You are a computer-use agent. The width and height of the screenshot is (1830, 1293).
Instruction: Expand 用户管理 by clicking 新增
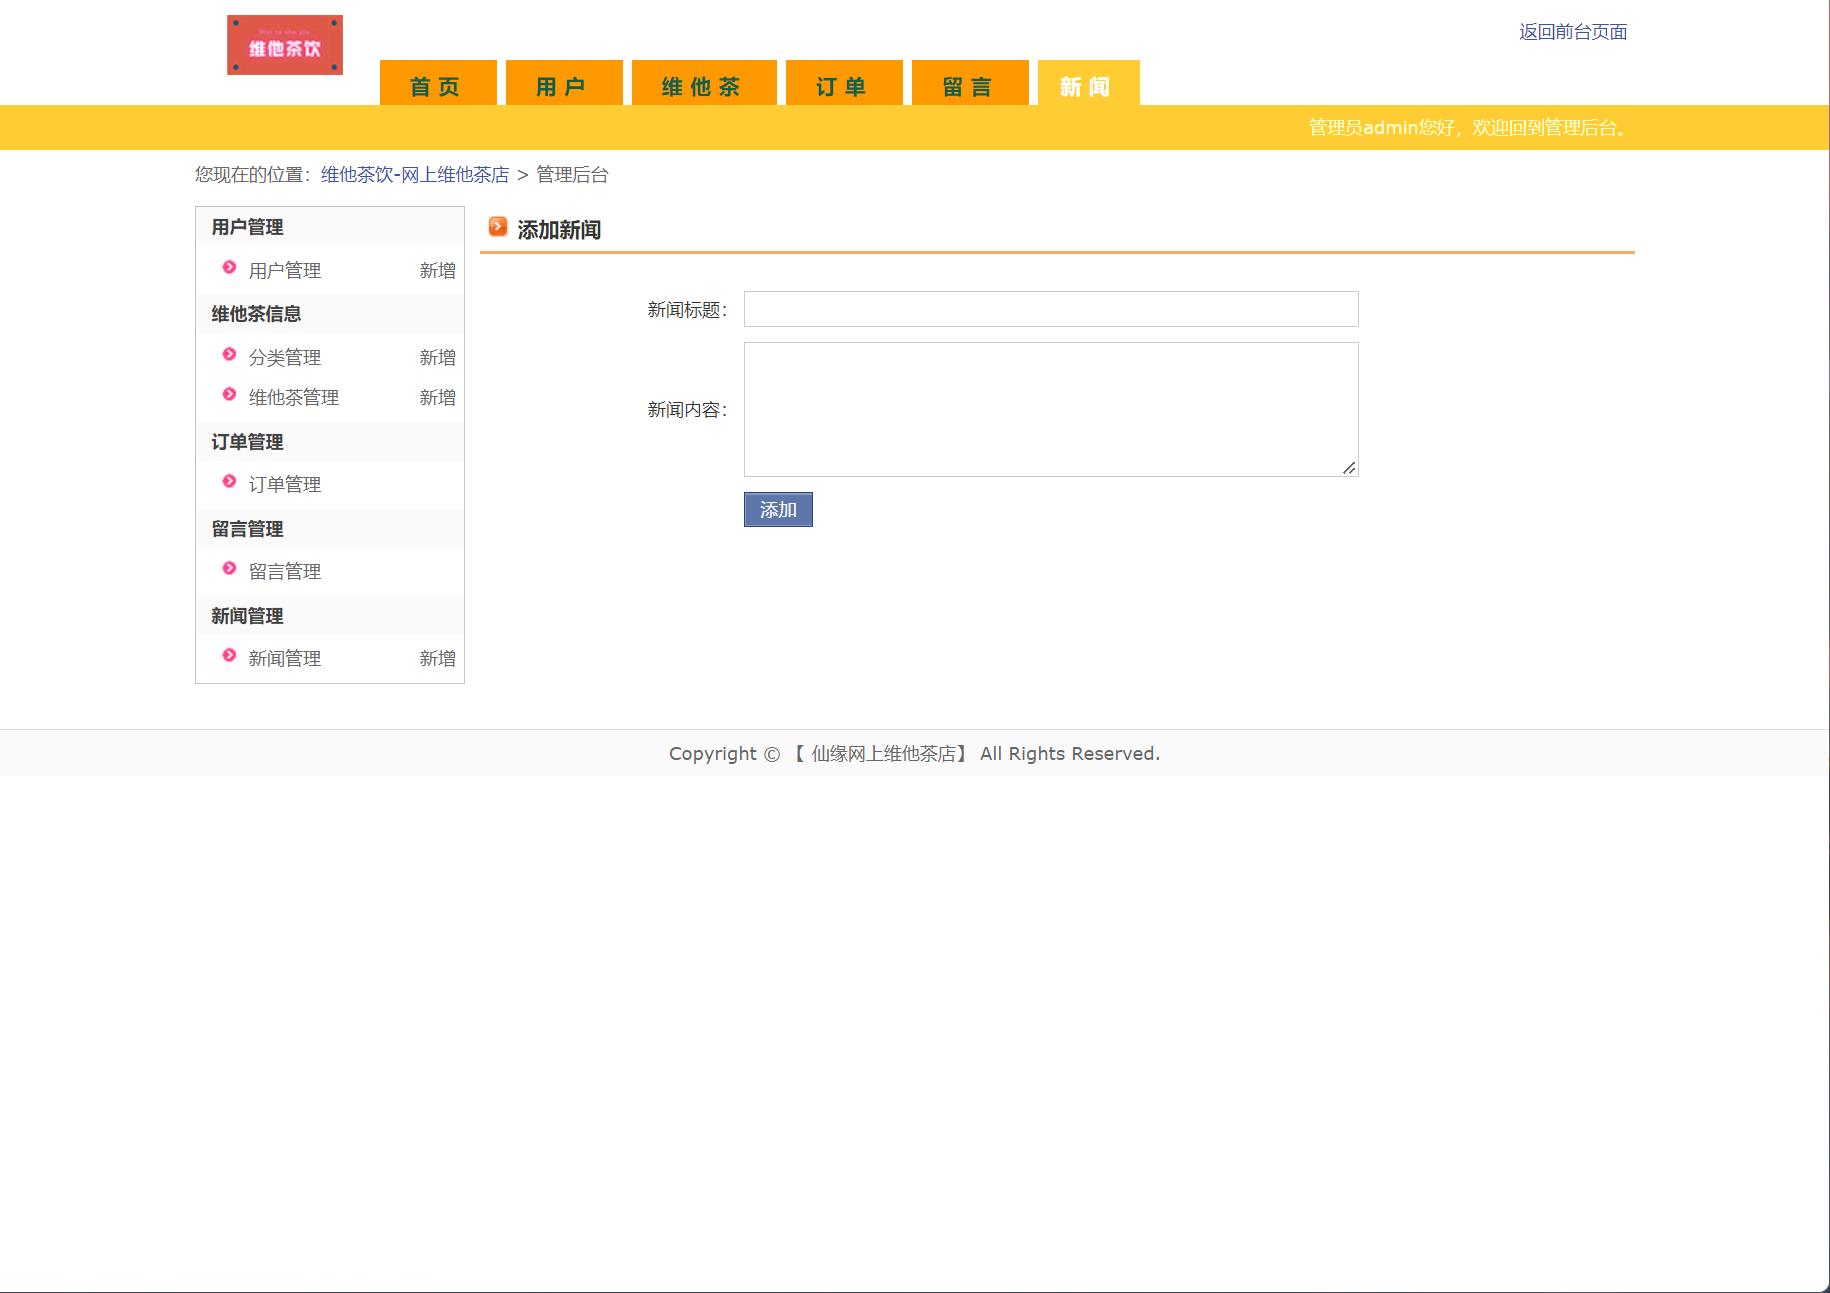439,269
